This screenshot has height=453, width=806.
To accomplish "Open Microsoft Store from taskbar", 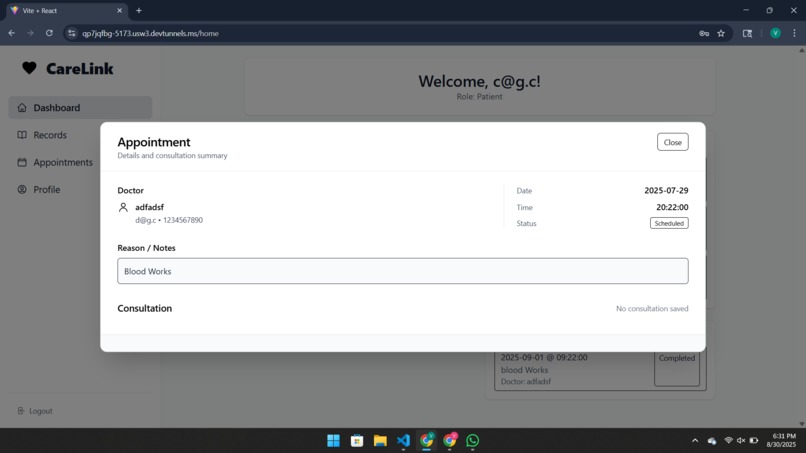I will 357,441.
